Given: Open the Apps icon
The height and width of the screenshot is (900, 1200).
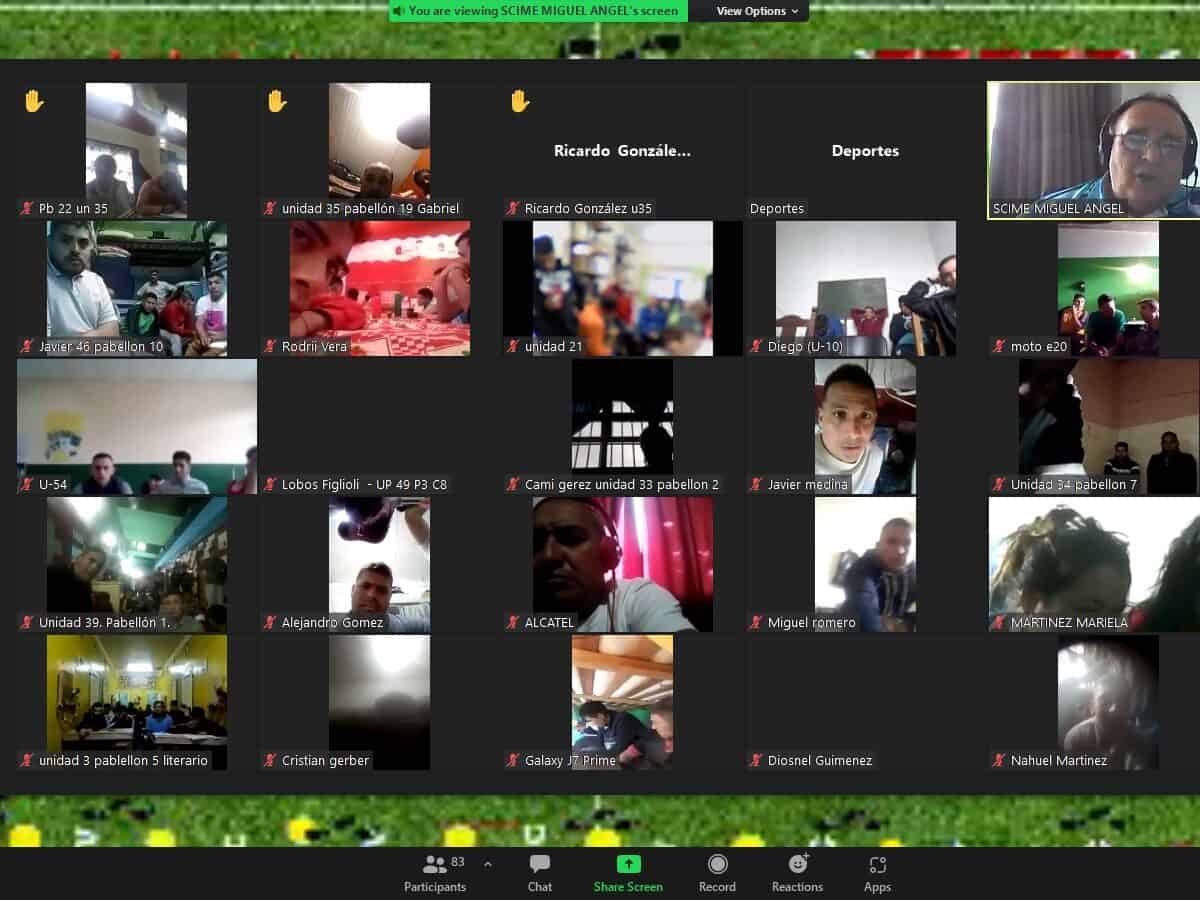Looking at the screenshot, I should coord(877,865).
